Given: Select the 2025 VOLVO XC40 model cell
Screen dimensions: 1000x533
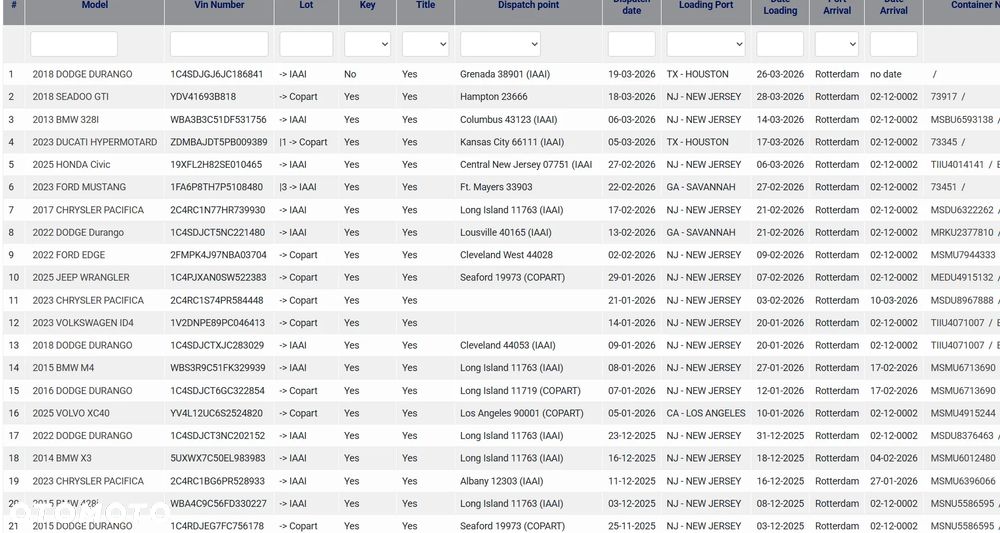Looking at the screenshot, I should pos(71,413).
